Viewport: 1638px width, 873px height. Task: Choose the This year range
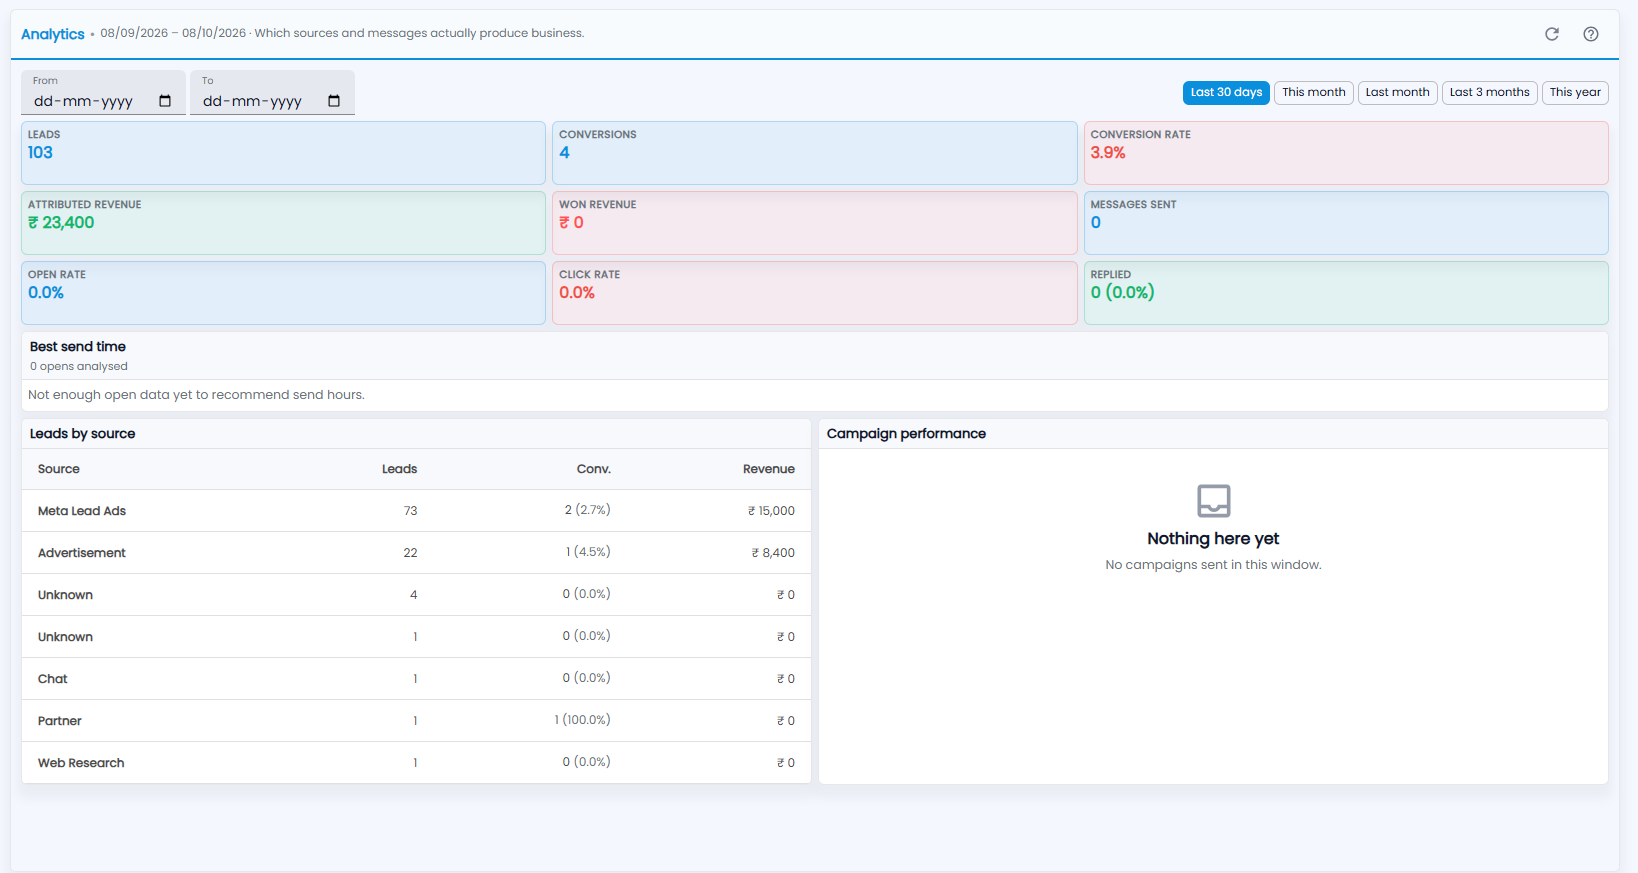click(1575, 93)
